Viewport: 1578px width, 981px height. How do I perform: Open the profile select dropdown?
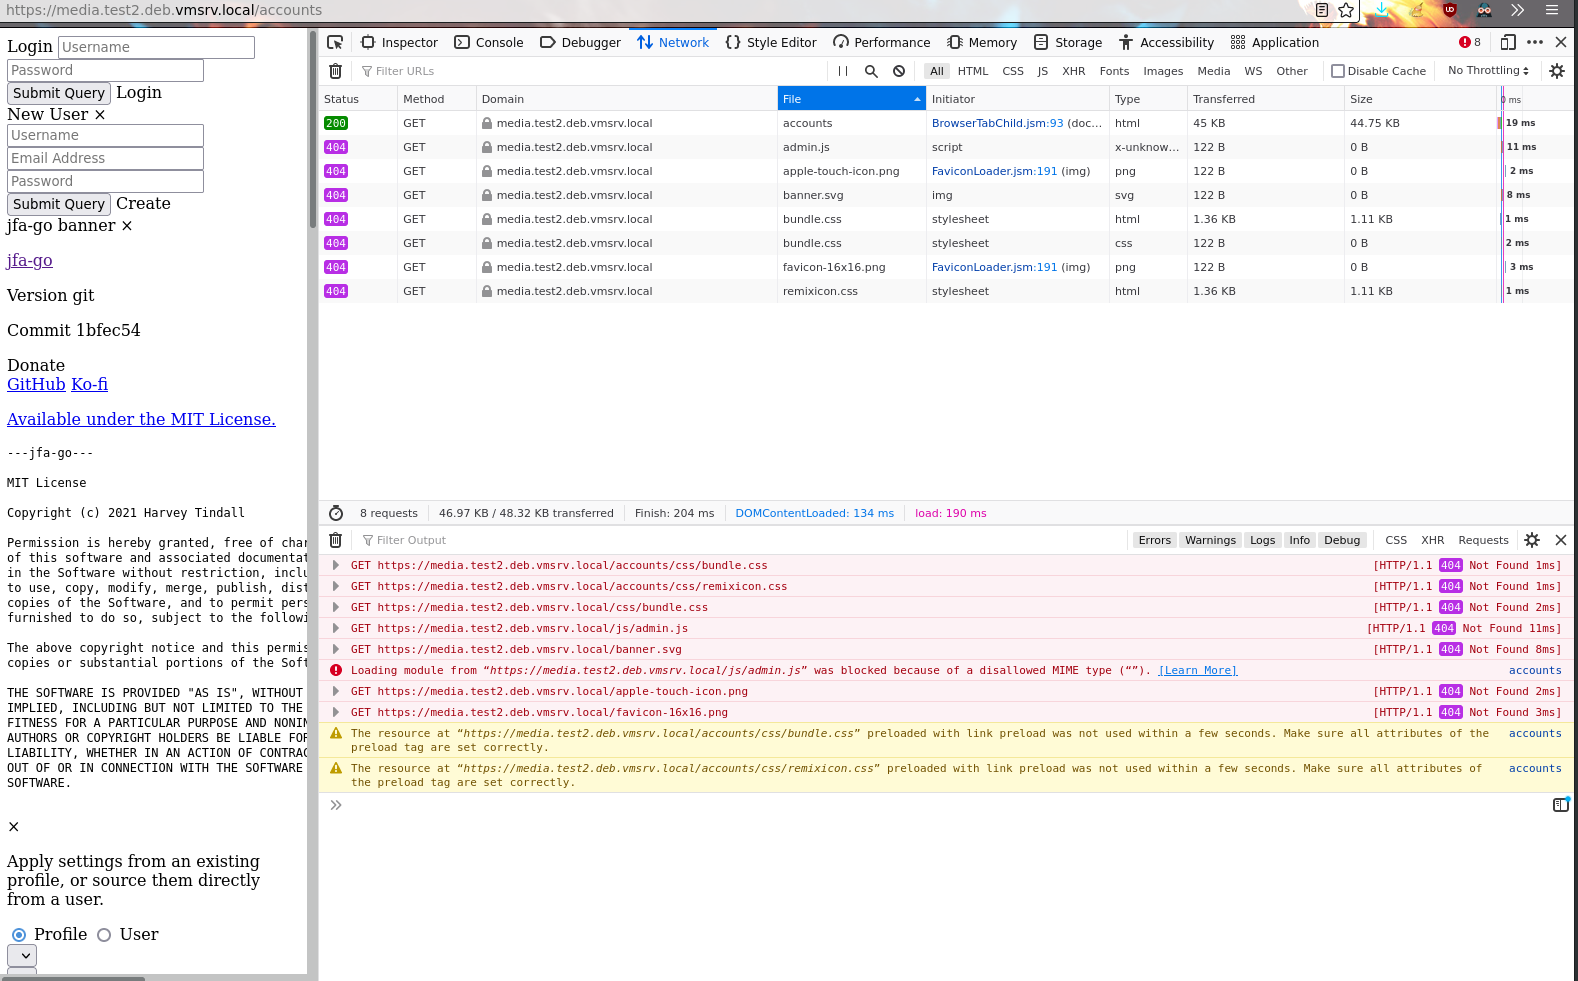pos(22,956)
